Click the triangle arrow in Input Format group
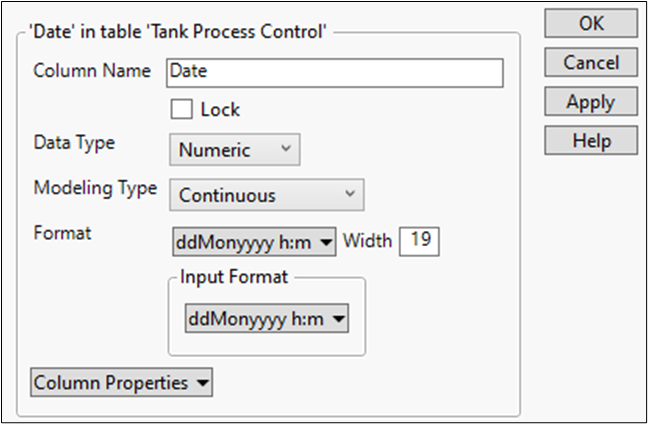Image resolution: width=648 pixels, height=424 pixels. click(340, 320)
